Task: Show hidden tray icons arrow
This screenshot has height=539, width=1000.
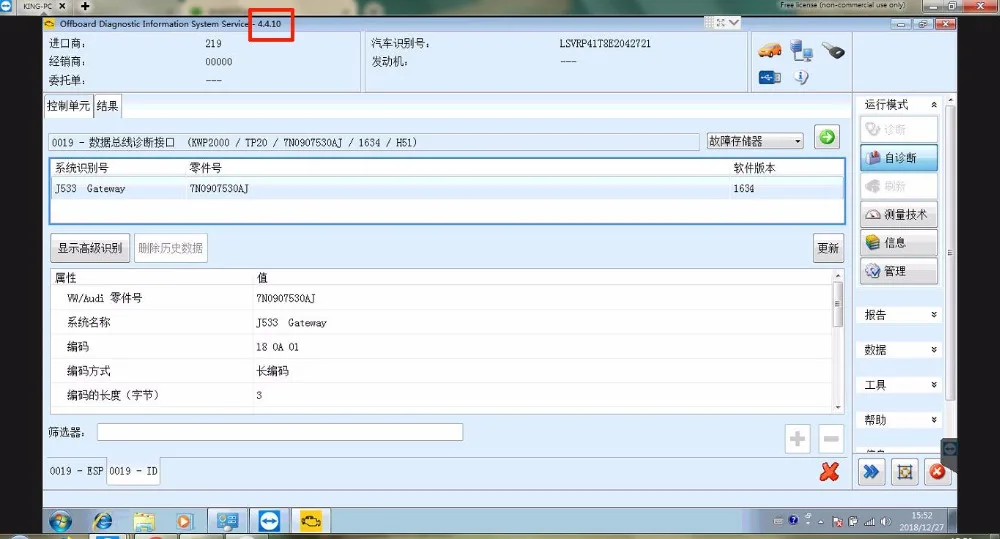Action: [x=821, y=522]
